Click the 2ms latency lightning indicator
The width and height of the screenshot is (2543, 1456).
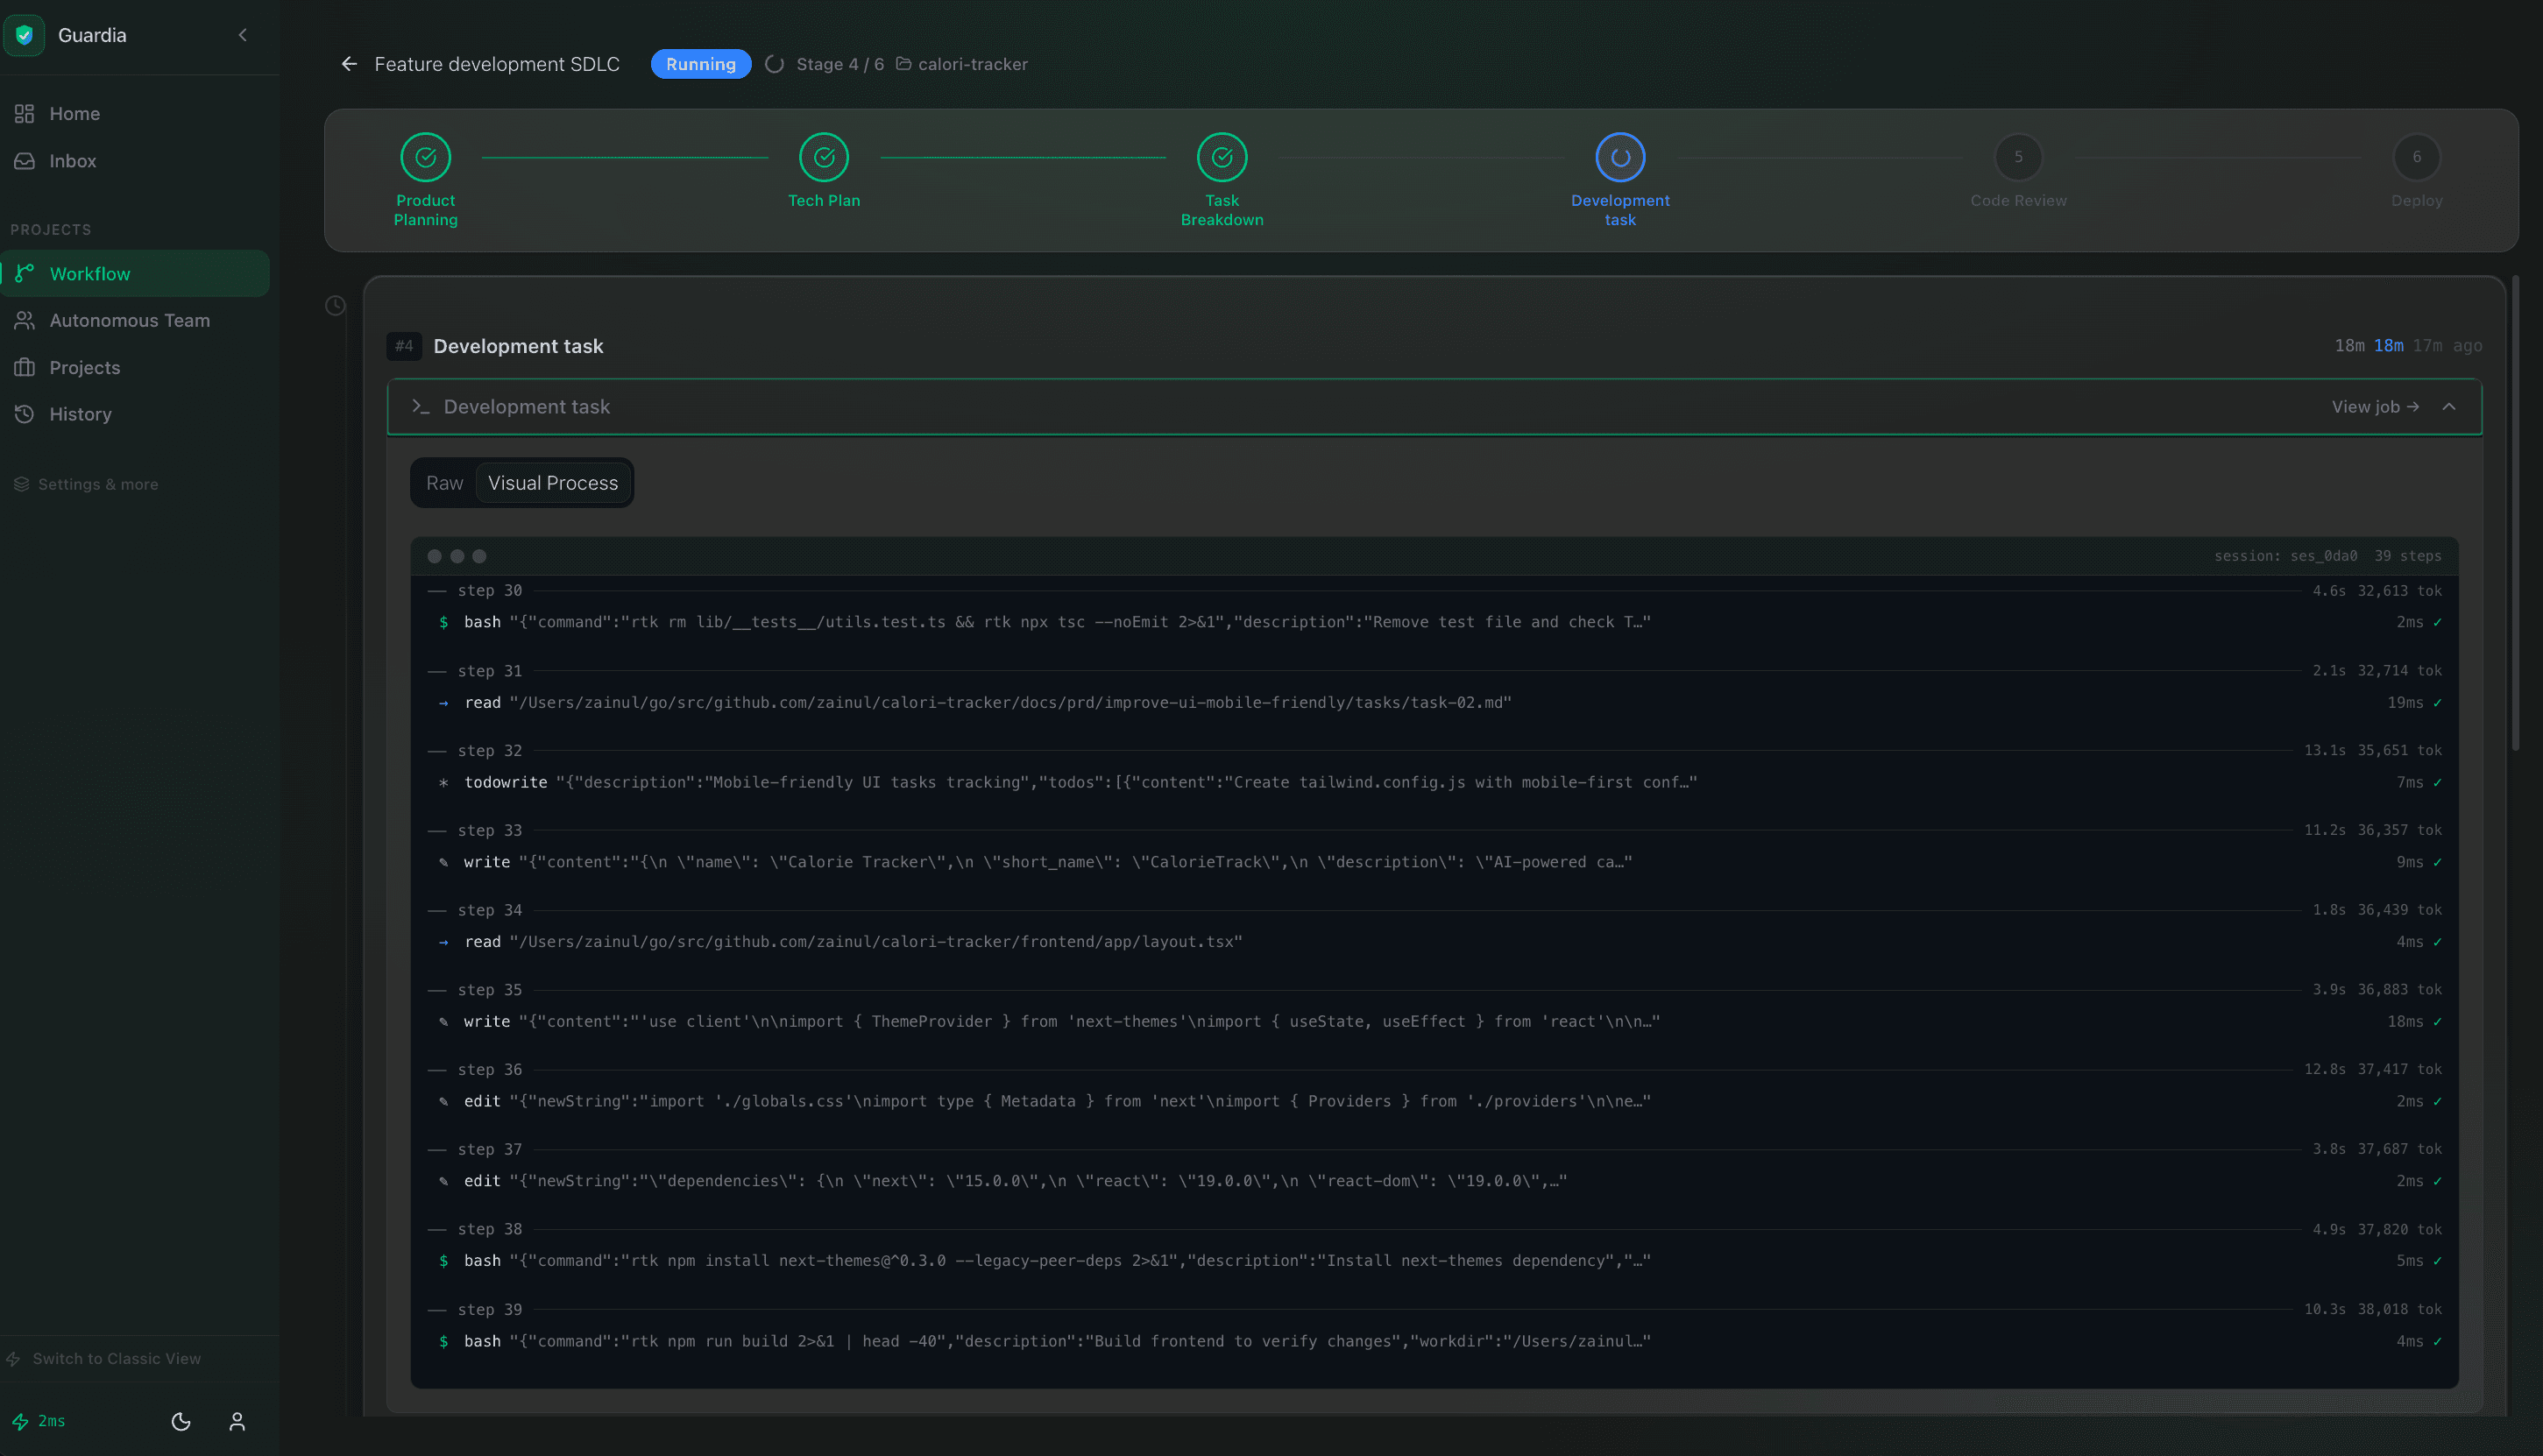pos(38,1421)
